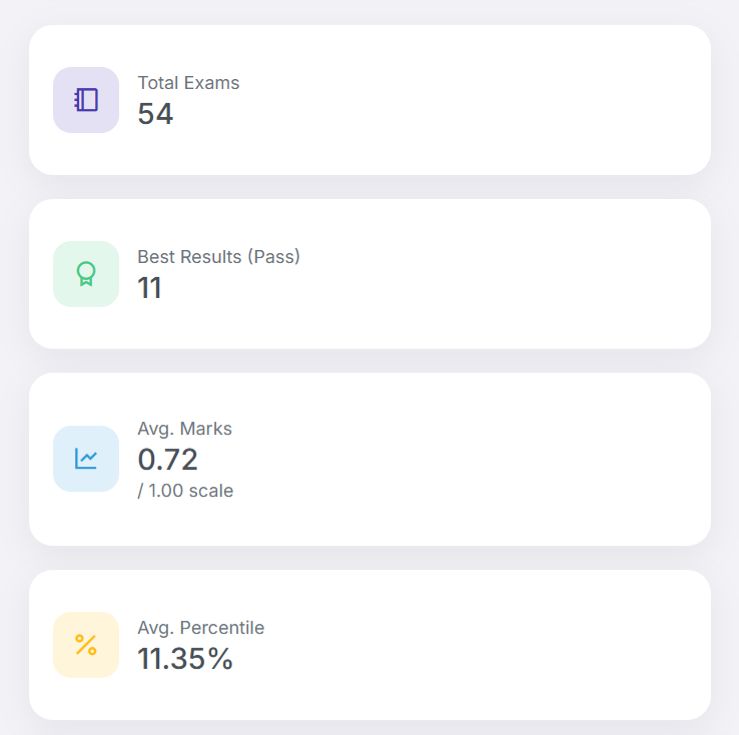
Task: Click the 11.35% average percentile value
Action: [184, 659]
